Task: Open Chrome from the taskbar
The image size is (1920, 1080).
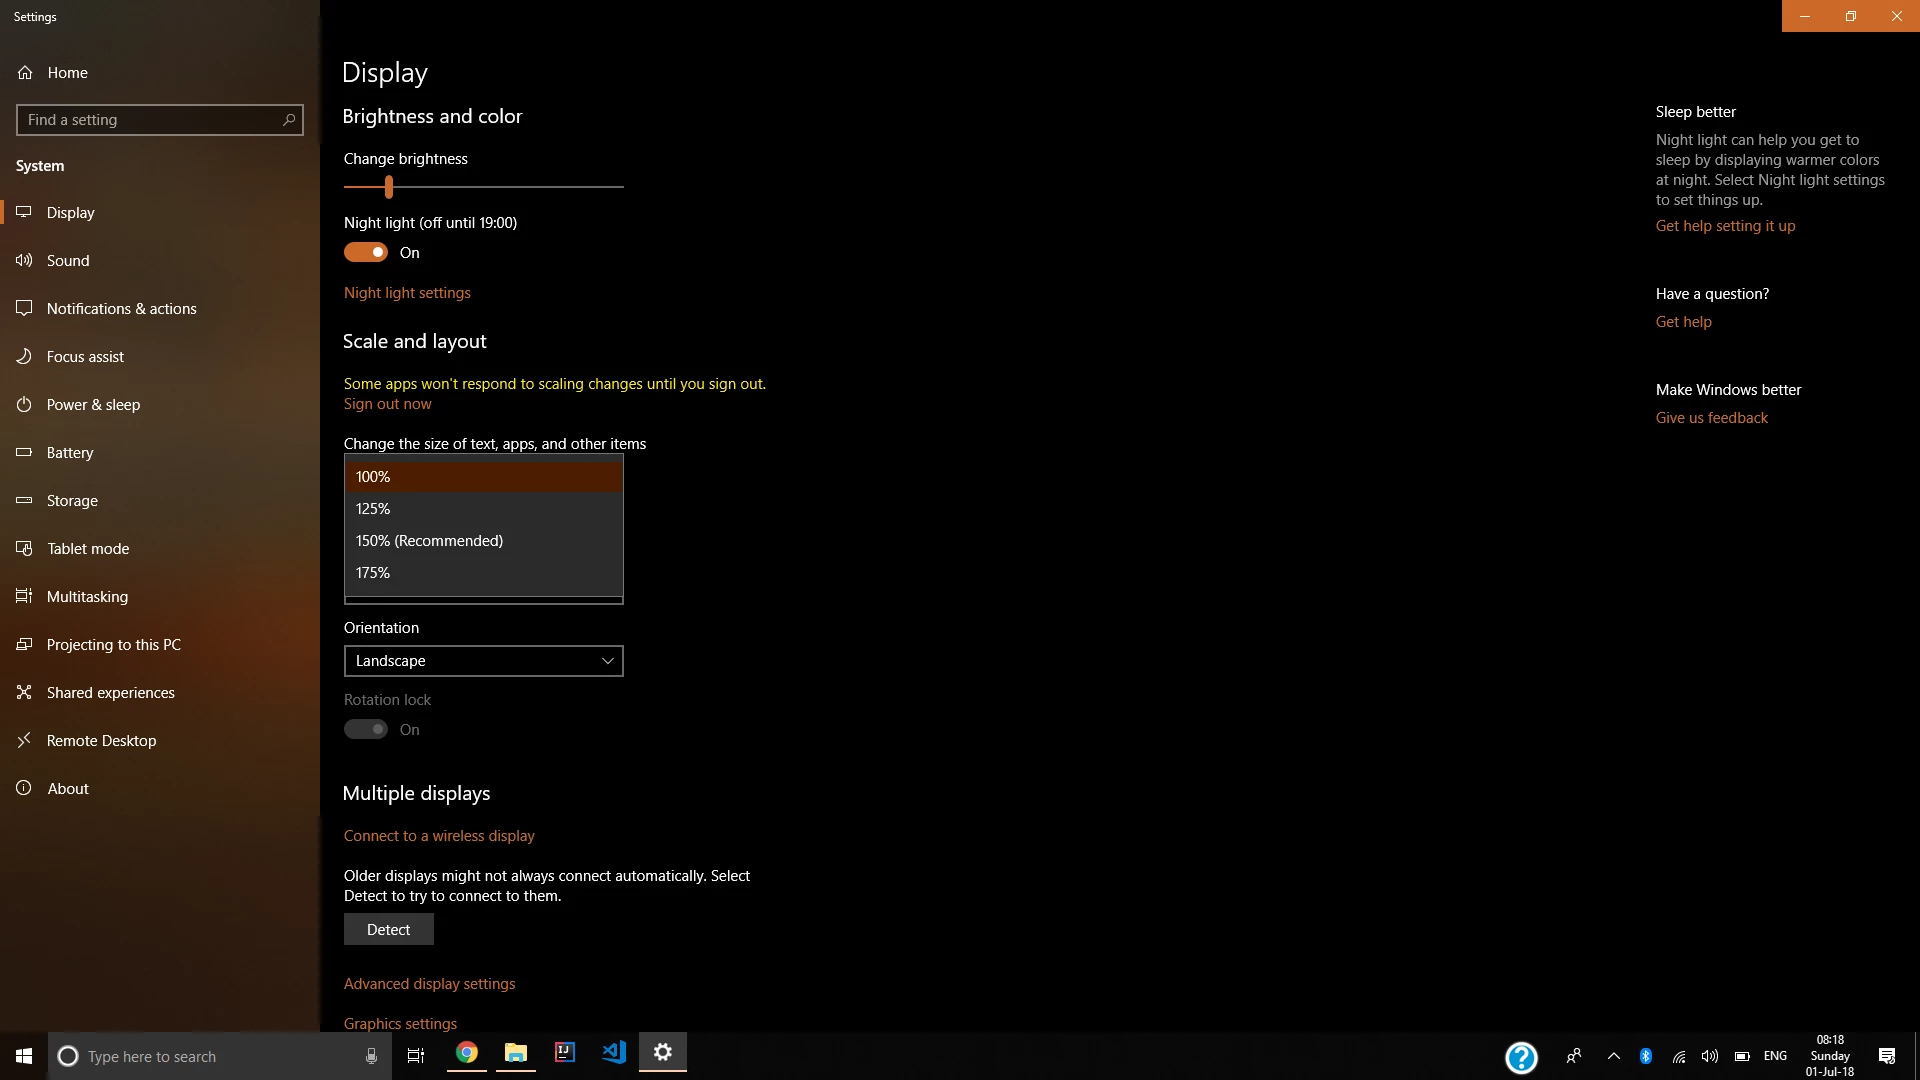Action: point(466,1053)
